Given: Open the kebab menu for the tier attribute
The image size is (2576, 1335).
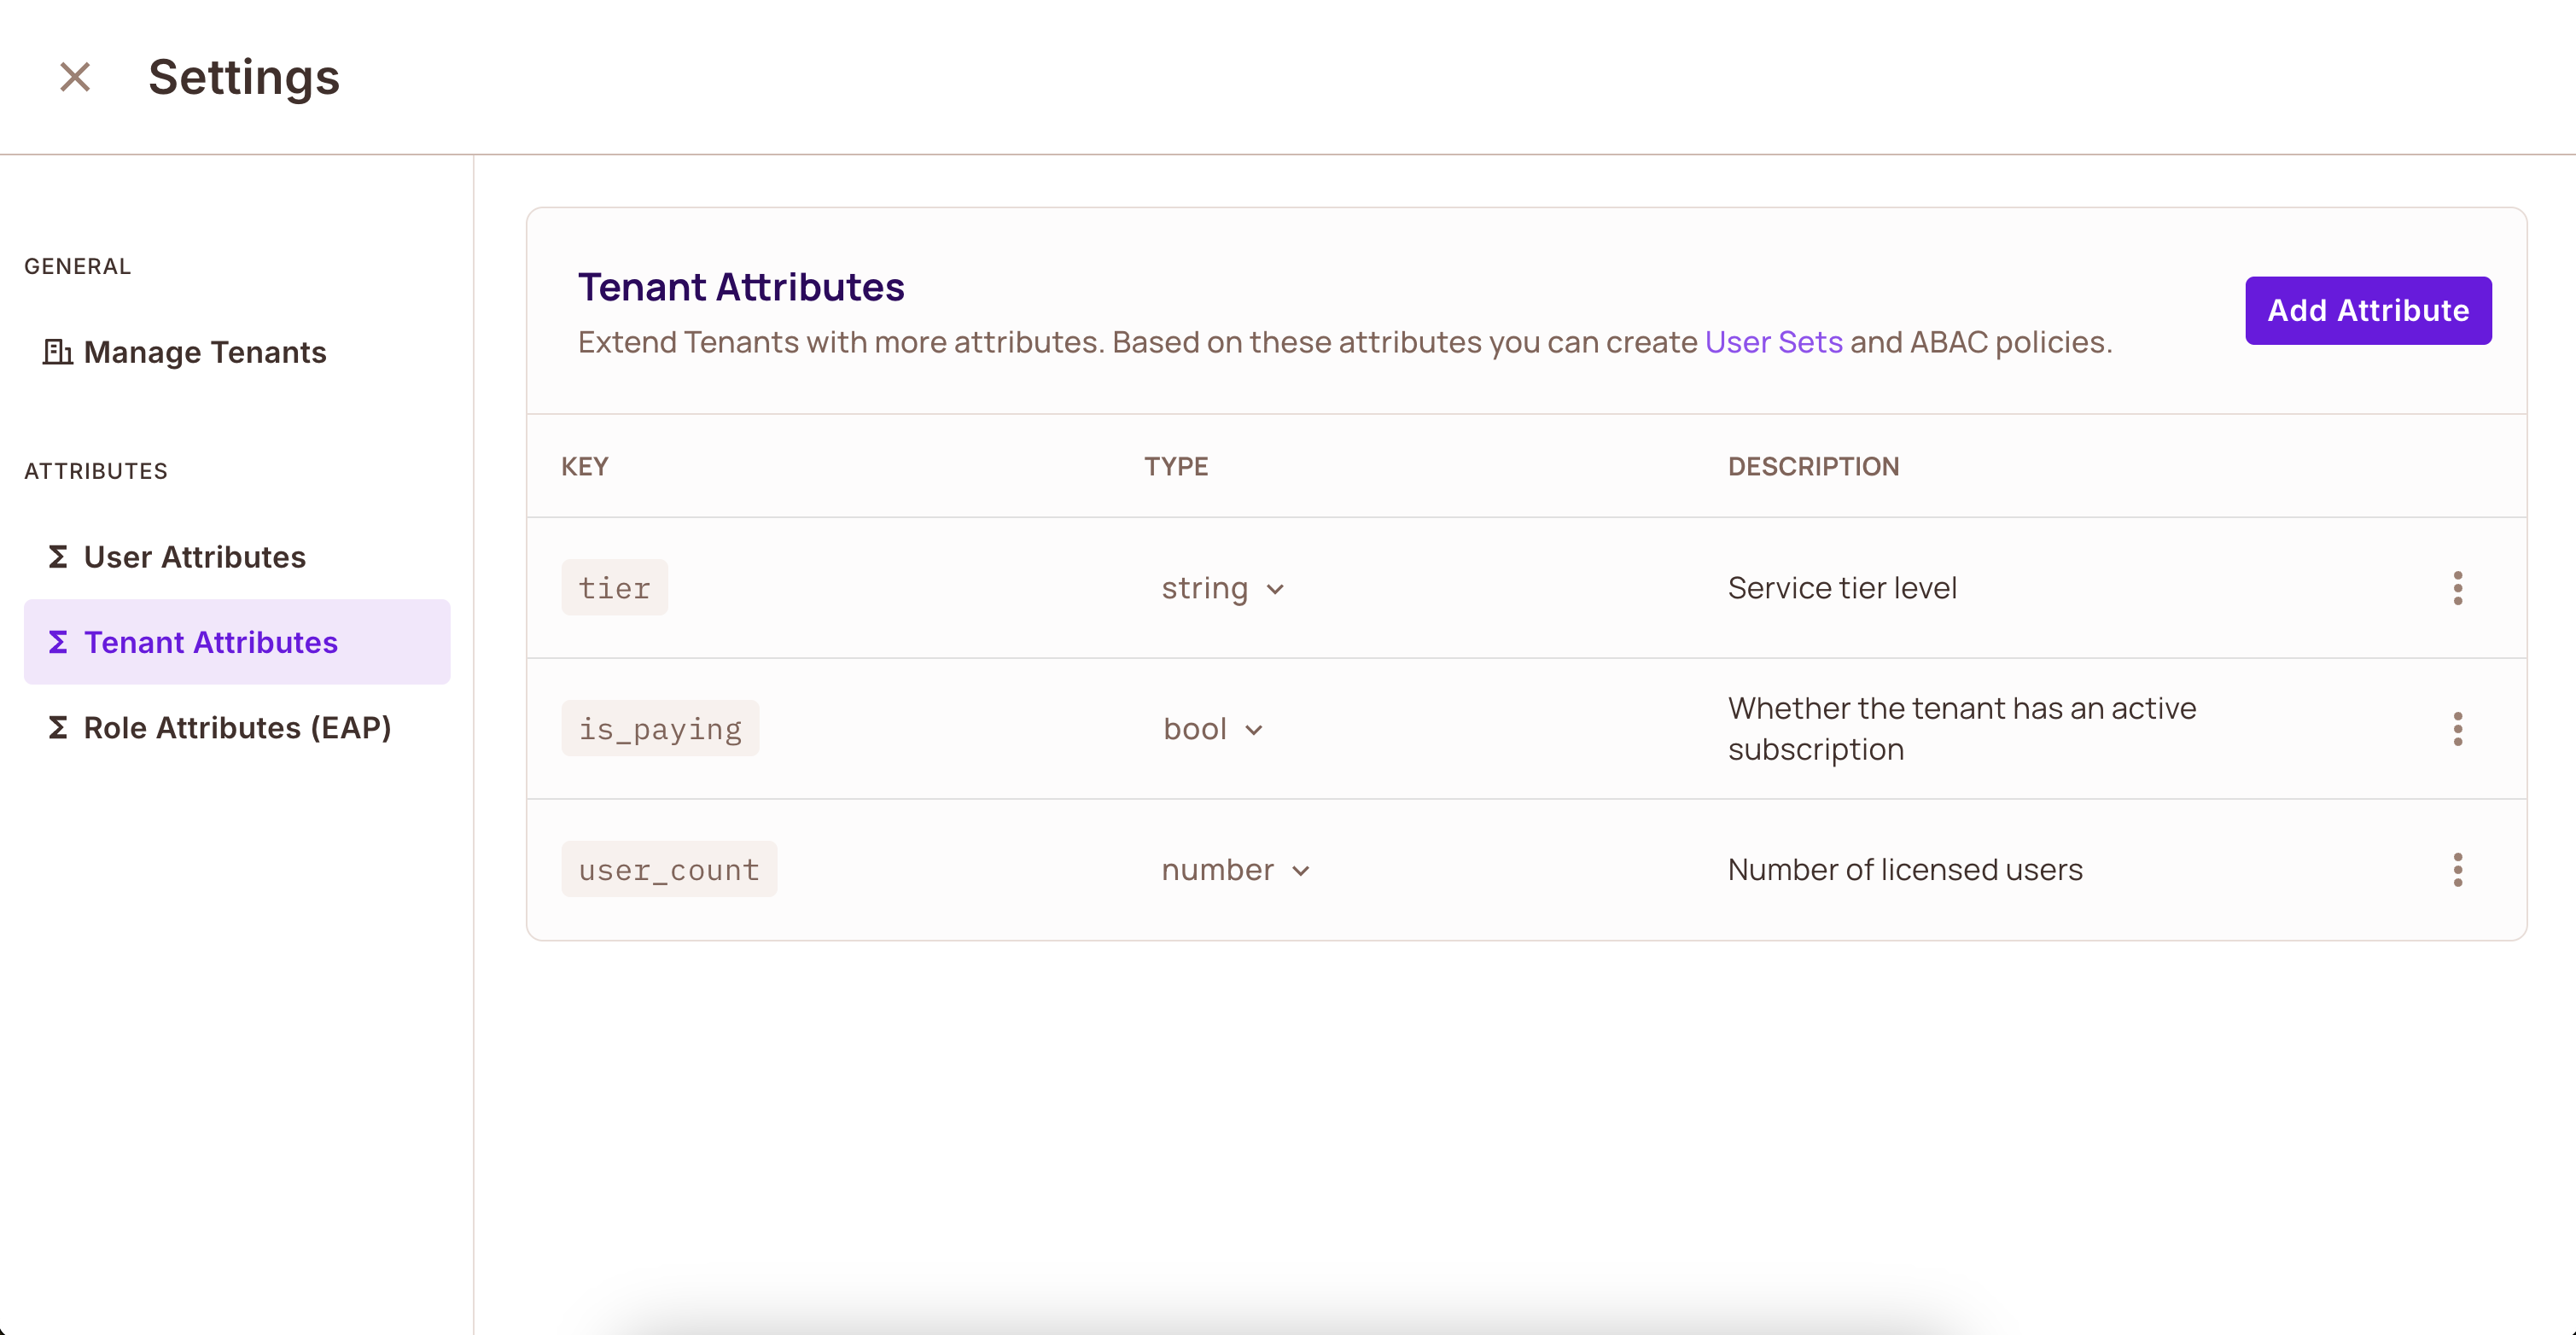Looking at the screenshot, I should (x=2459, y=588).
